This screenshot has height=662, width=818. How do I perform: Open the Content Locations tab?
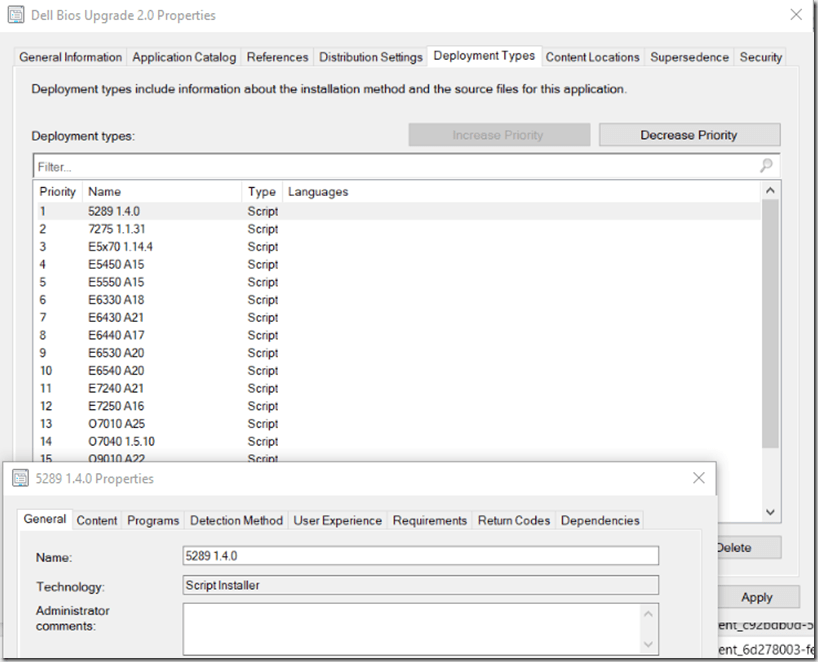pos(592,57)
